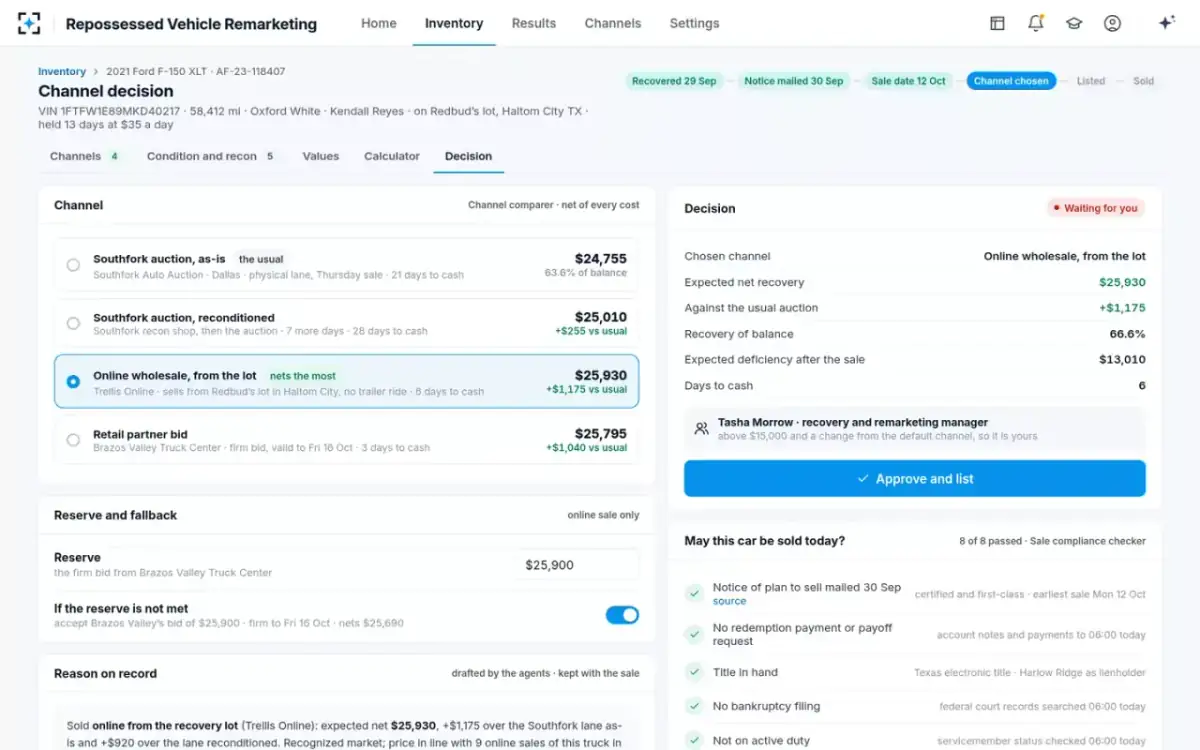Click the 'nets the most' tag

pyautogui.click(x=303, y=376)
